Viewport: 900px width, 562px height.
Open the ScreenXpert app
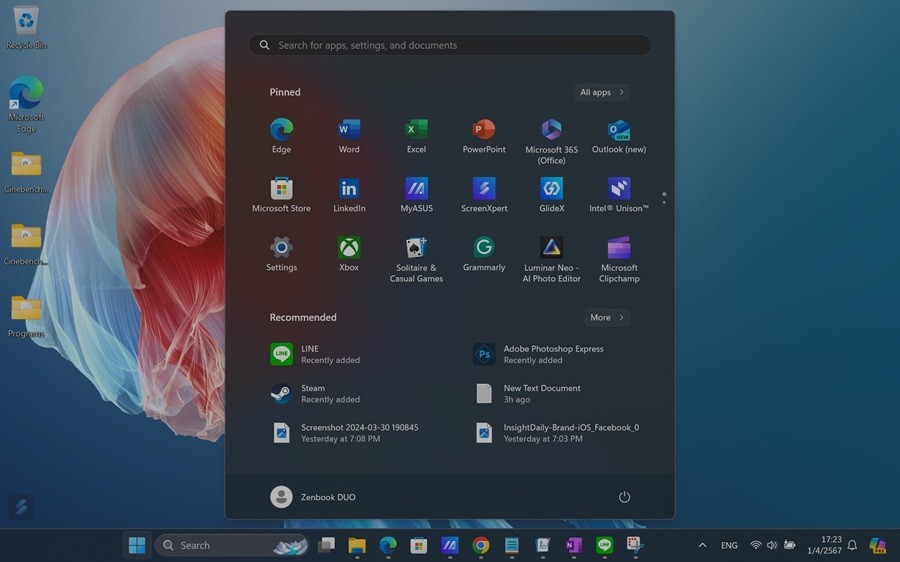click(x=484, y=194)
